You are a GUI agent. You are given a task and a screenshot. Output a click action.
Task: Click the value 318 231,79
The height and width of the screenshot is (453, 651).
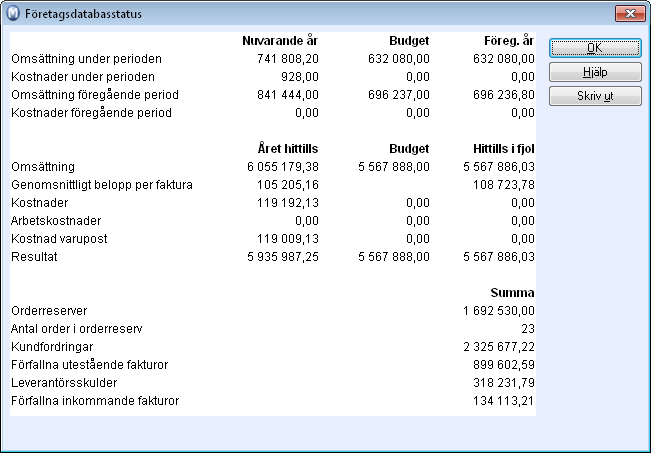tap(504, 383)
